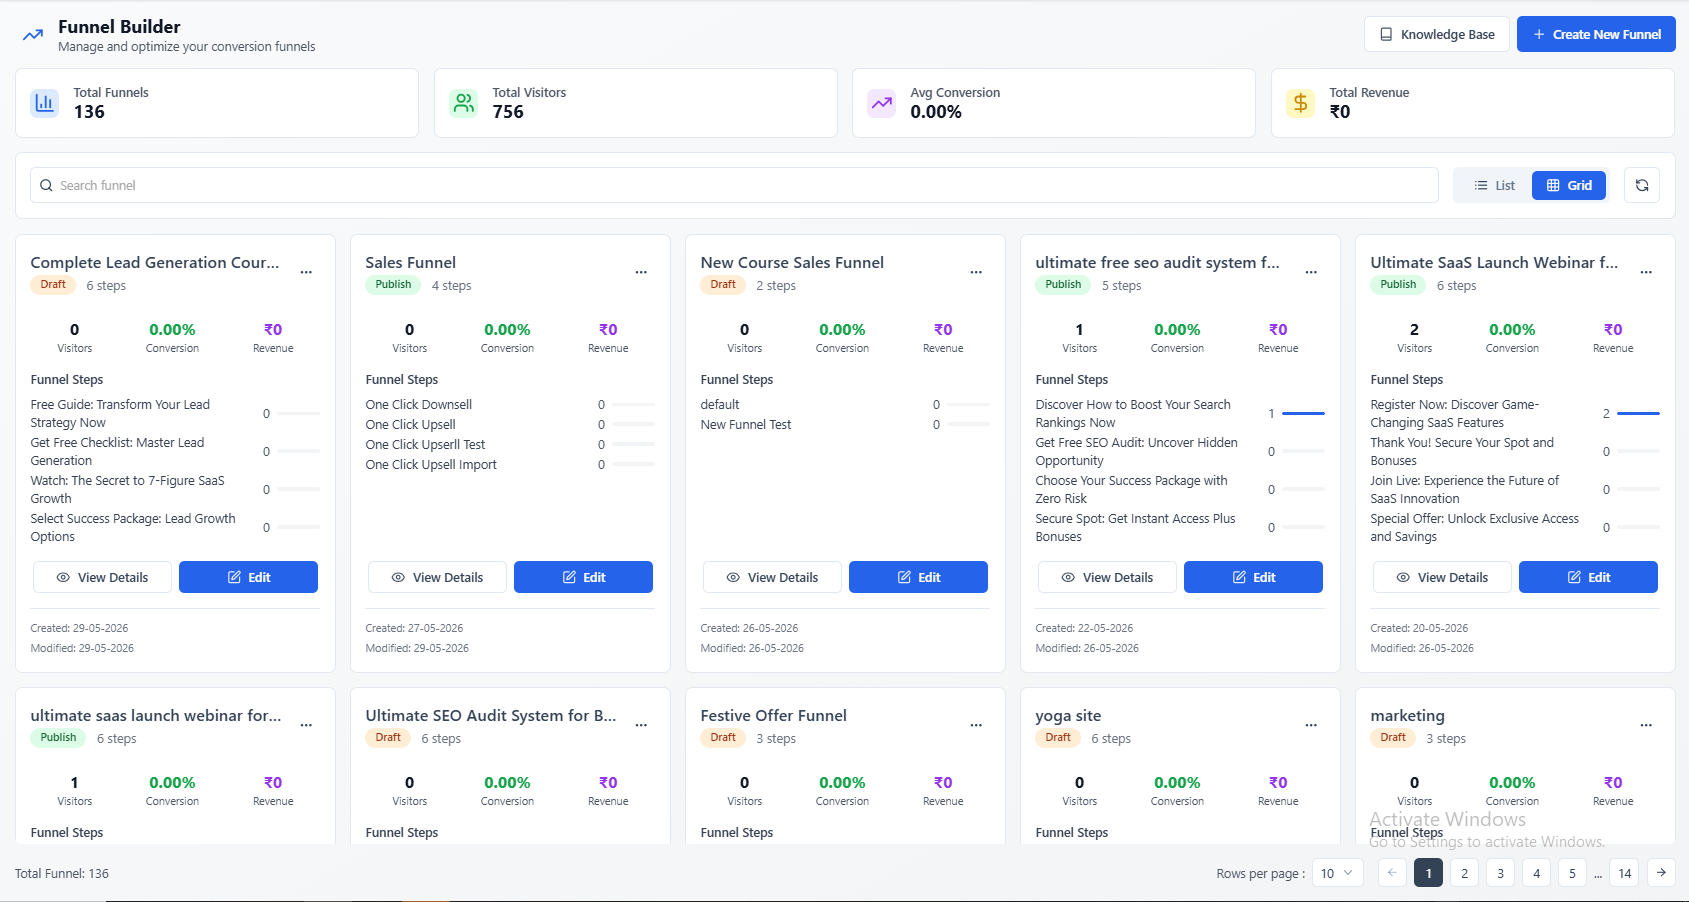Image resolution: width=1689 pixels, height=902 pixels.
Task: Click progress bar for One Click Downsell step
Action: pos(633,404)
